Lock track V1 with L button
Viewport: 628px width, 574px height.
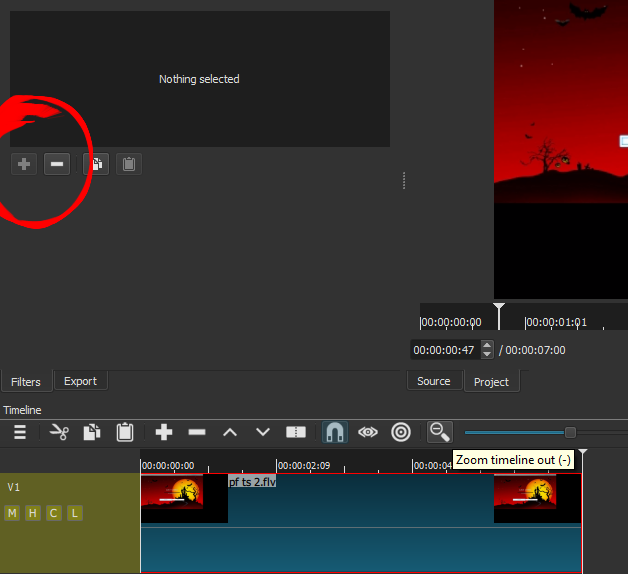click(x=75, y=513)
